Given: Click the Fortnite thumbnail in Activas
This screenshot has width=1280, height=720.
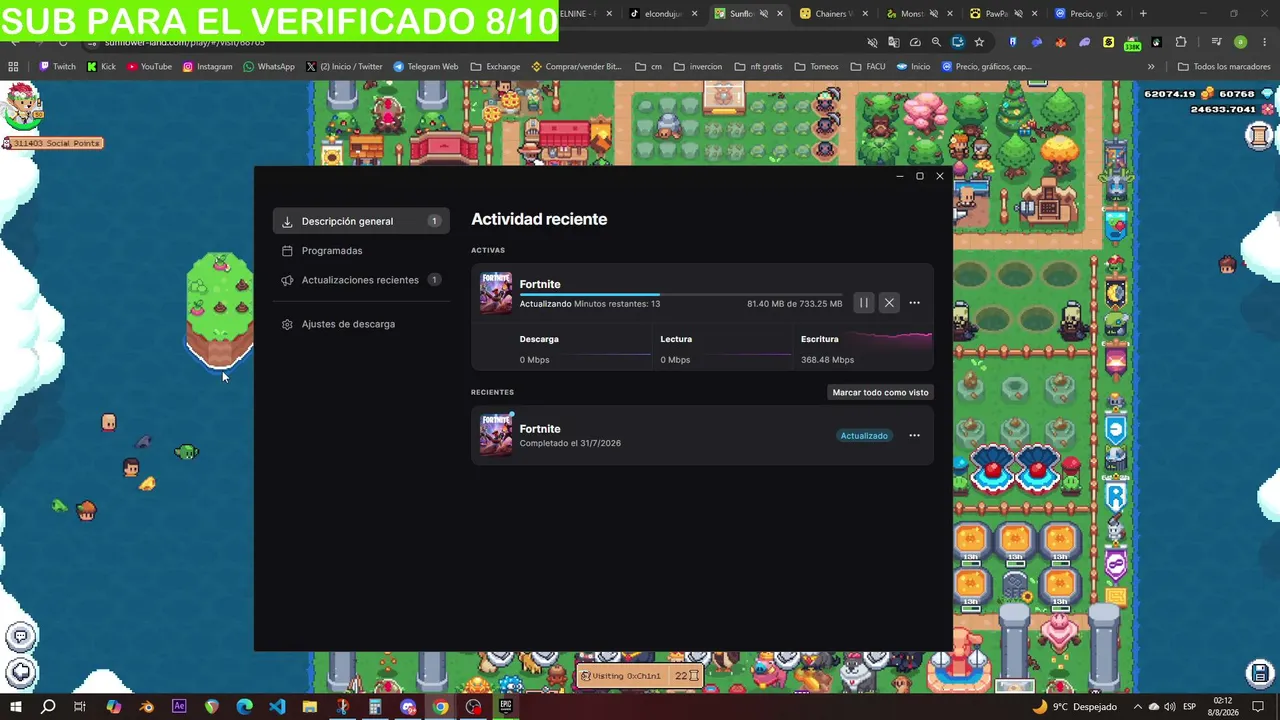Looking at the screenshot, I should [496, 293].
